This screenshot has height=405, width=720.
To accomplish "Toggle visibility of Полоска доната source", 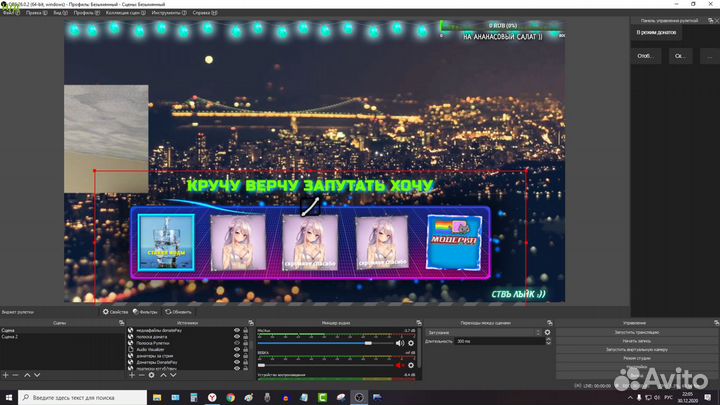I will [237, 336].
